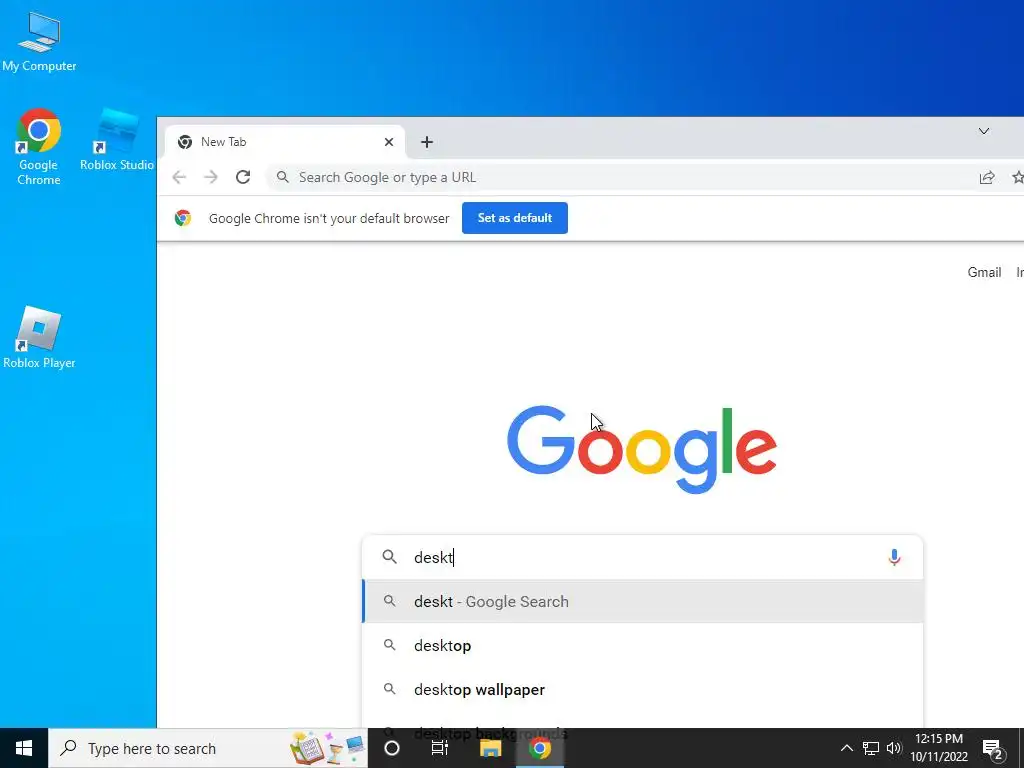Open the volume tray icon
This screenshot has width=1024, height=768.
[894, 748]
